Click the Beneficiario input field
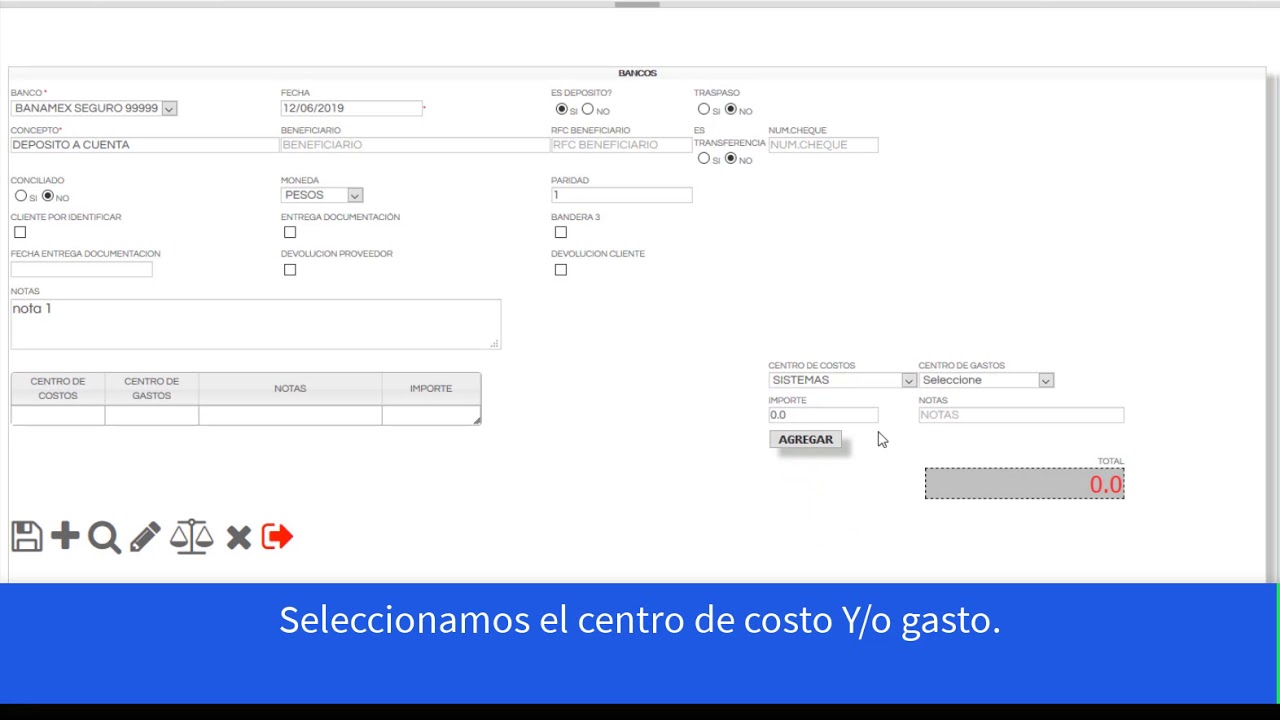The height and width of the screenshot is (720, 1280). [415, 145]
